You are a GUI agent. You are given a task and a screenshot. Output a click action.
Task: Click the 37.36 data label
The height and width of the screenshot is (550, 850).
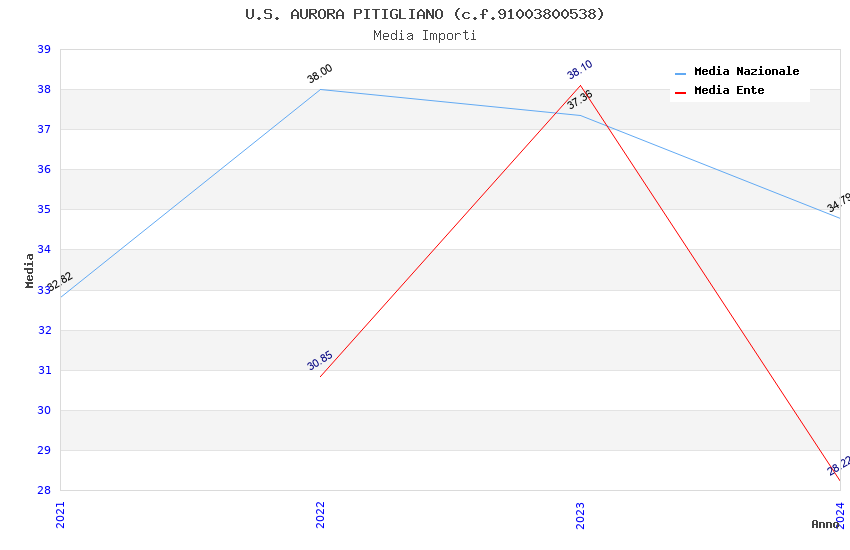[x=580, y=100]
